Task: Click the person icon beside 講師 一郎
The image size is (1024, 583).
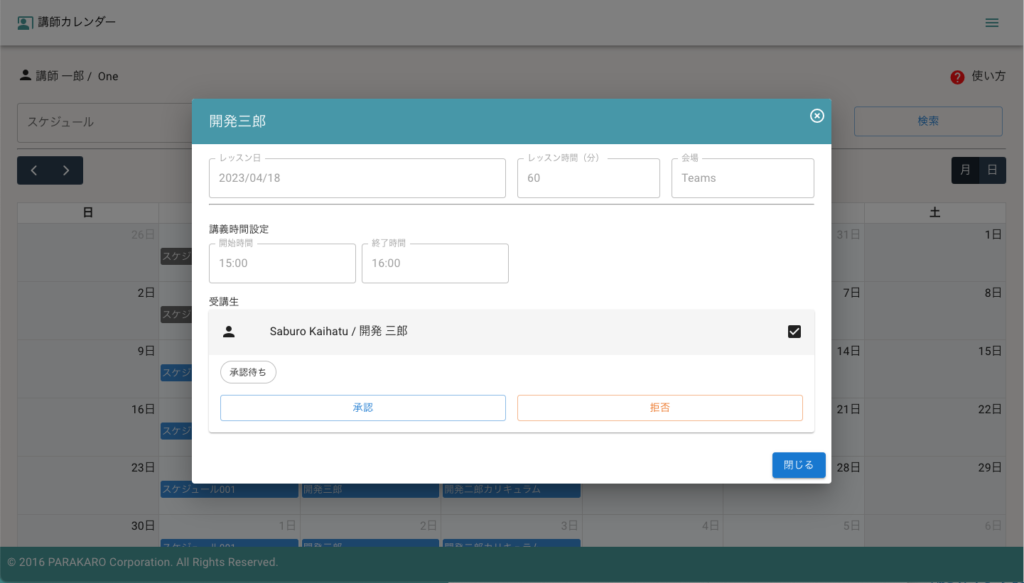Action: pos(25,76)
